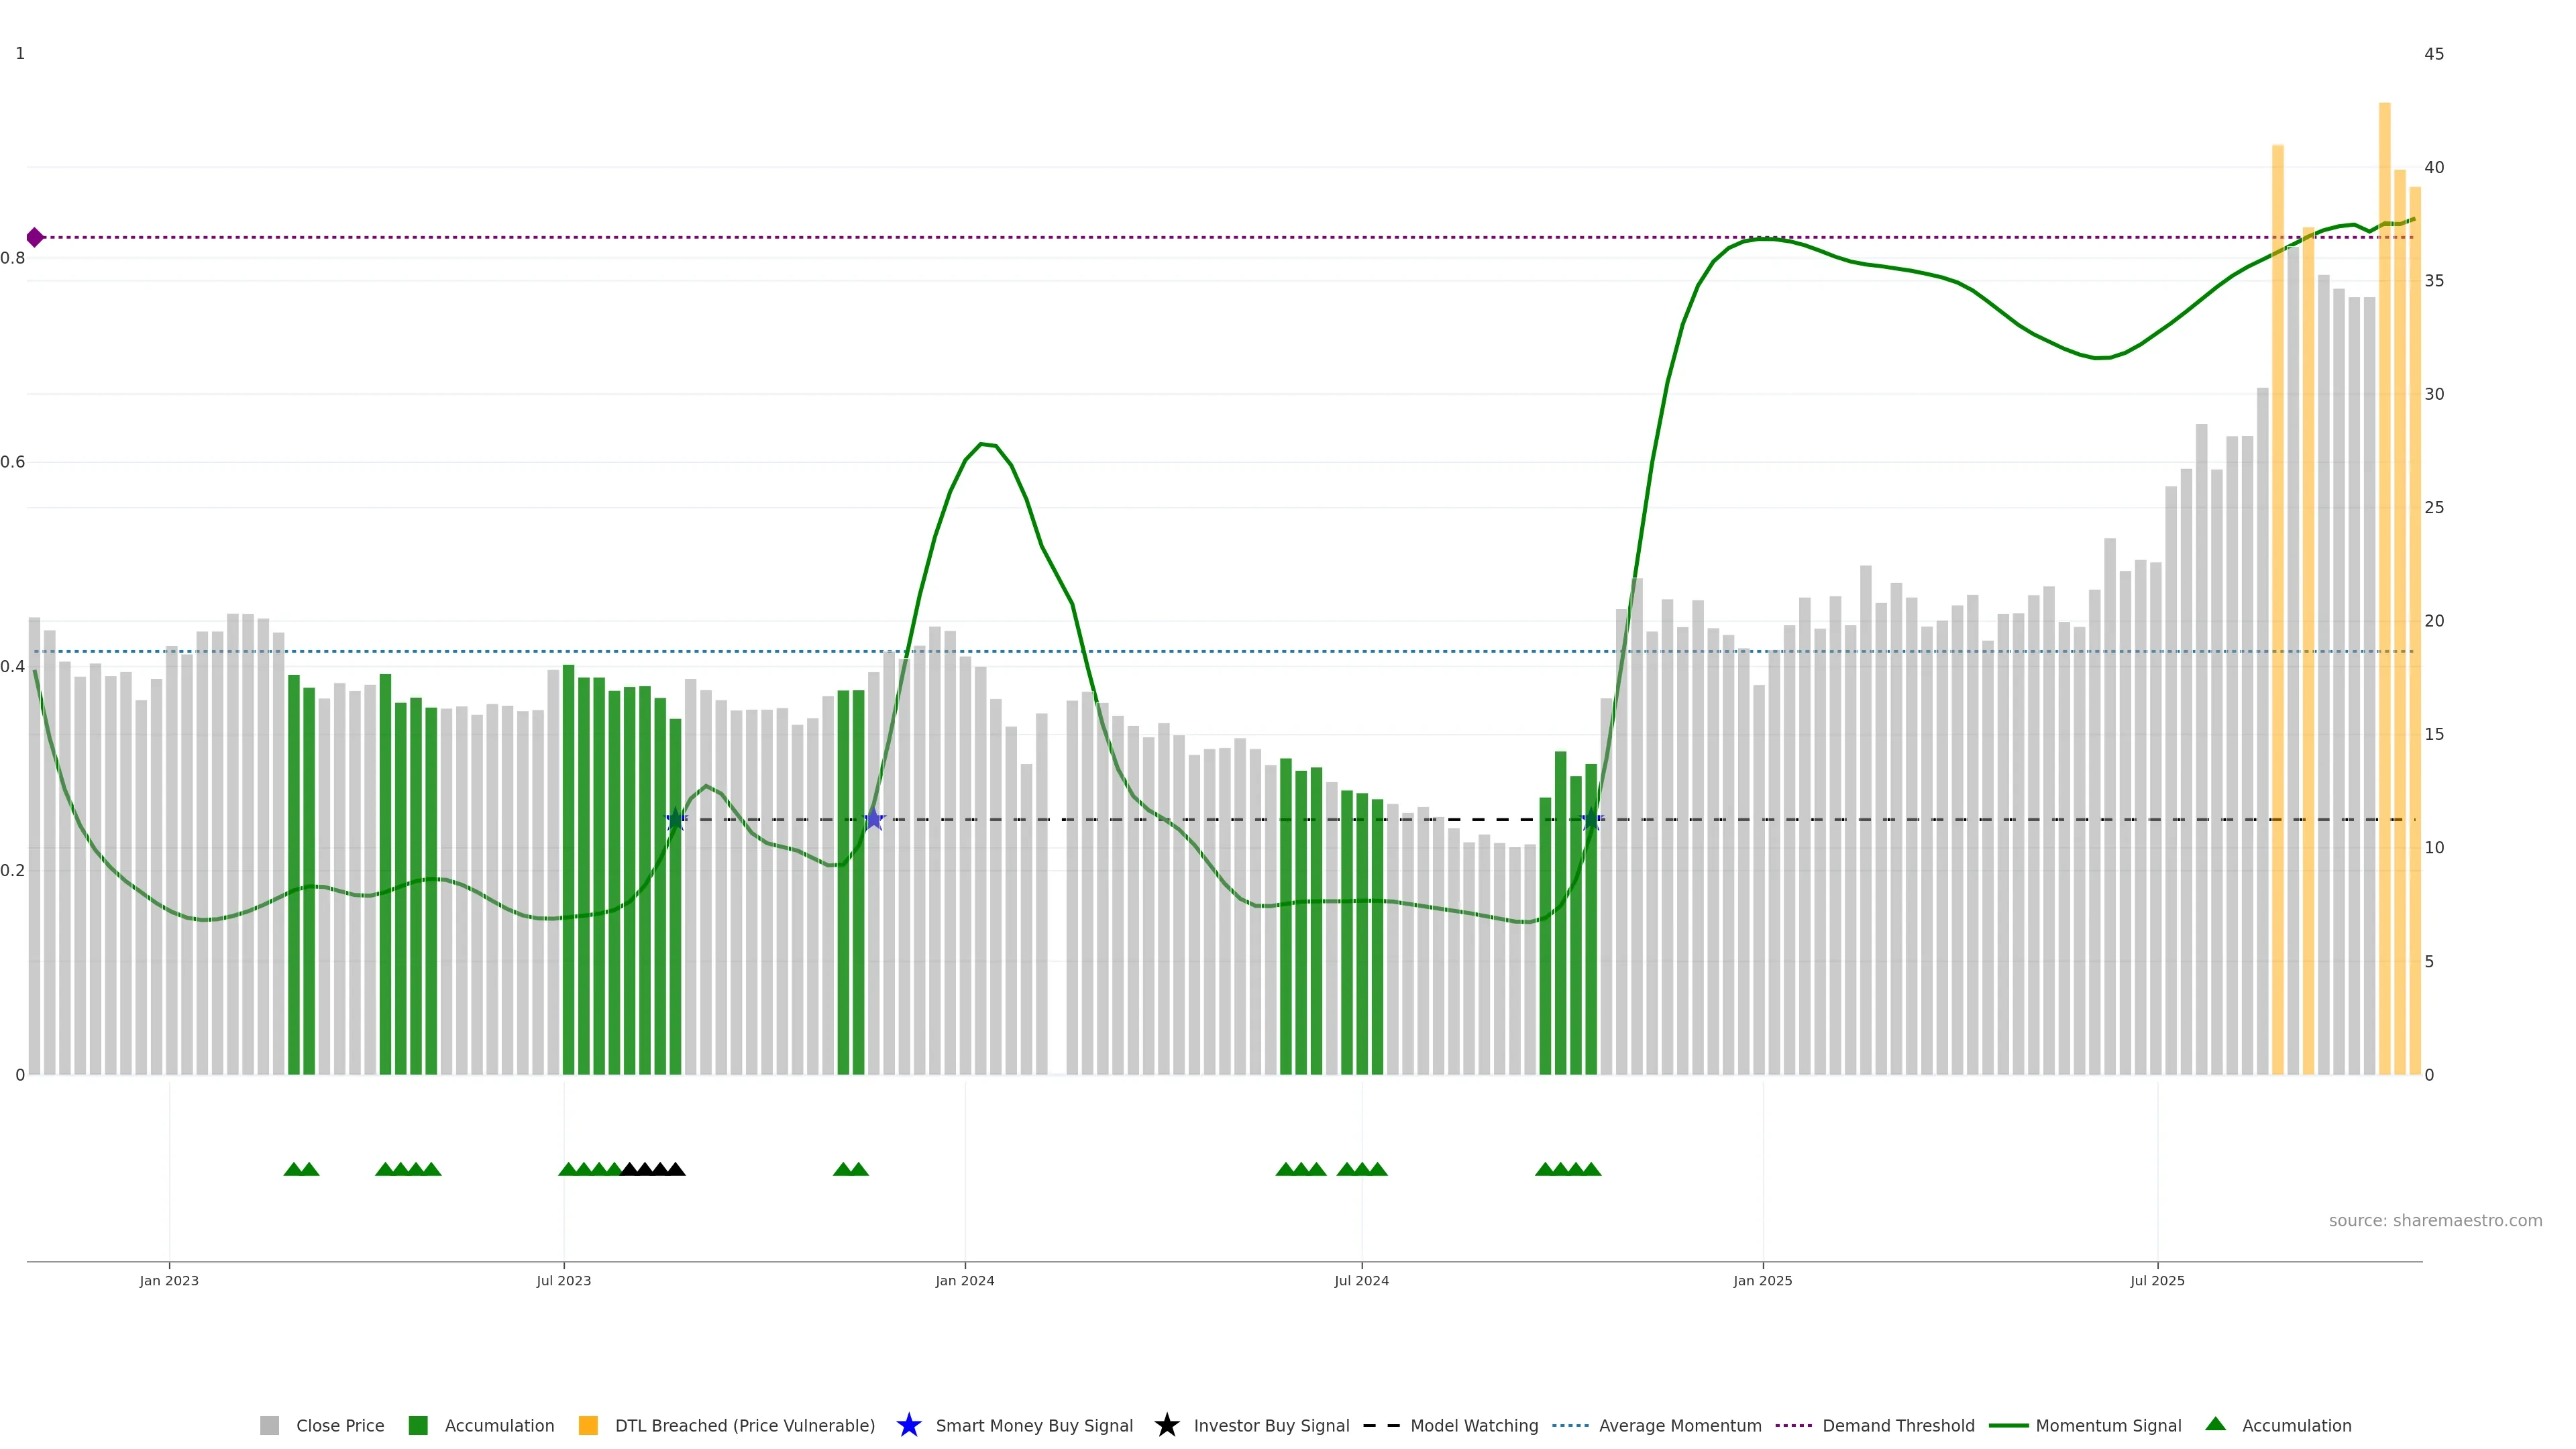Click the blue star marker near October 2024
This screenshot has height=1449, width=2576.
tap(1591, 819)
